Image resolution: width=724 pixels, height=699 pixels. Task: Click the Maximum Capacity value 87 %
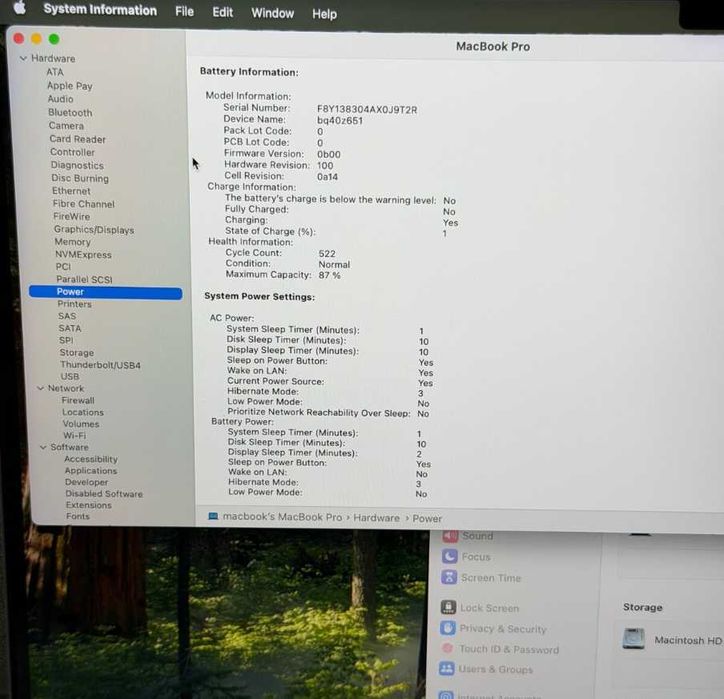coord(330,275)
